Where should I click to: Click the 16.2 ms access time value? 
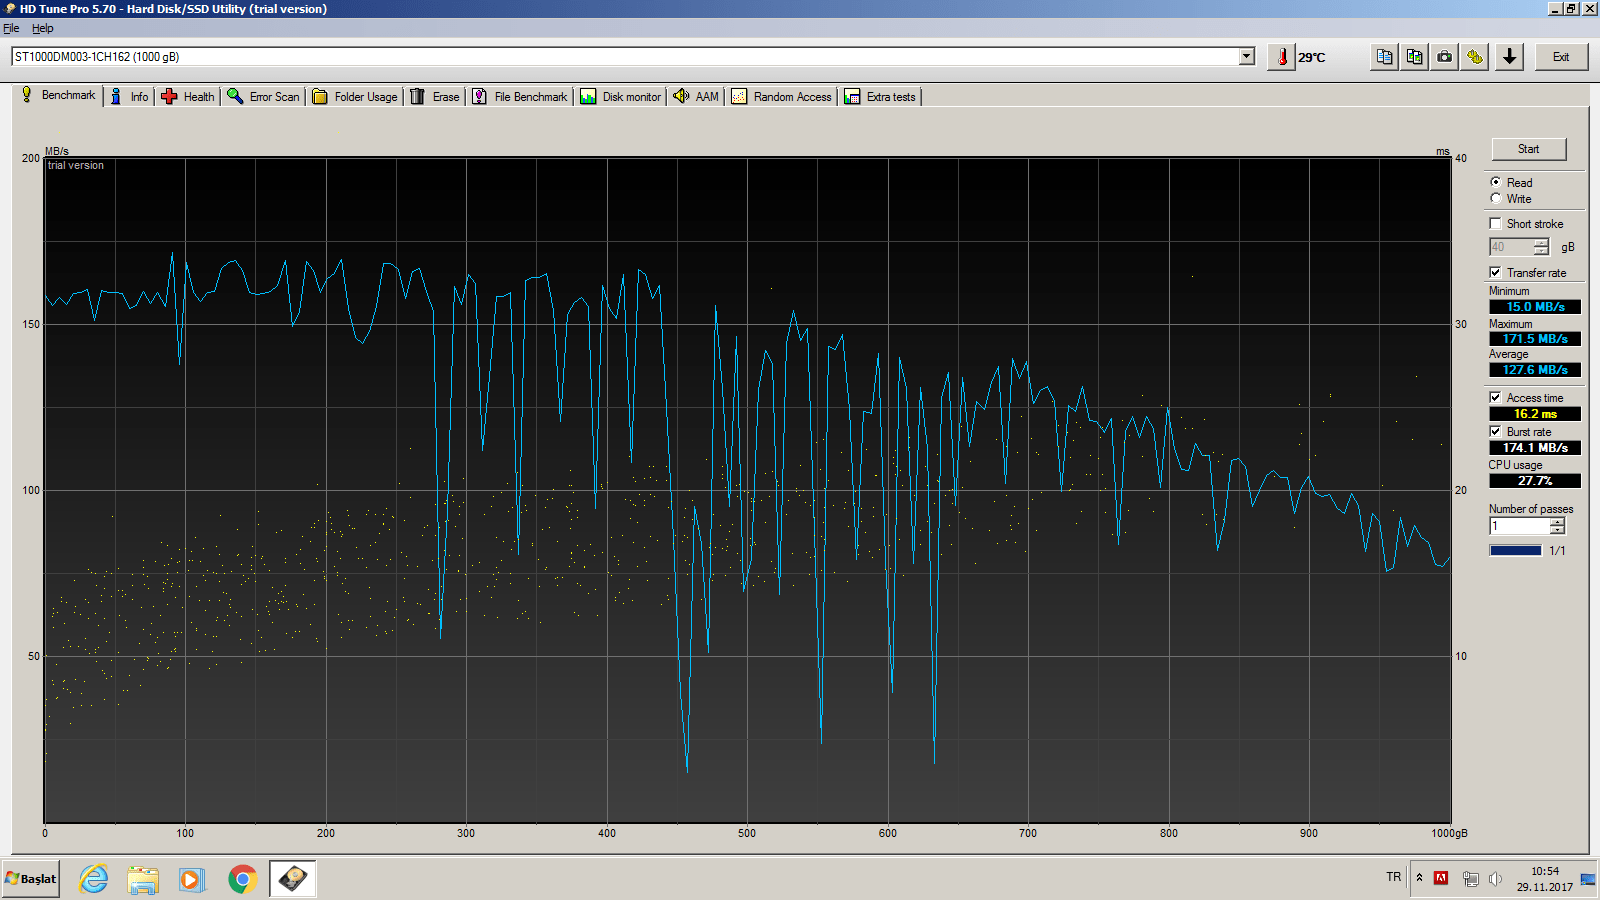coord(1535,414)
